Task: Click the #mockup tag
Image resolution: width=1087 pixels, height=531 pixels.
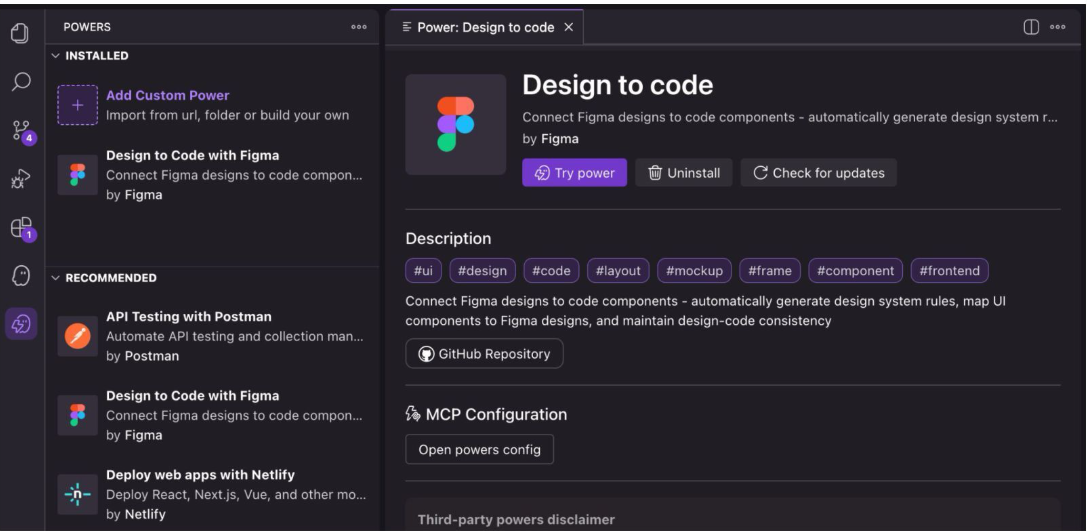Action: coord(694,270)
